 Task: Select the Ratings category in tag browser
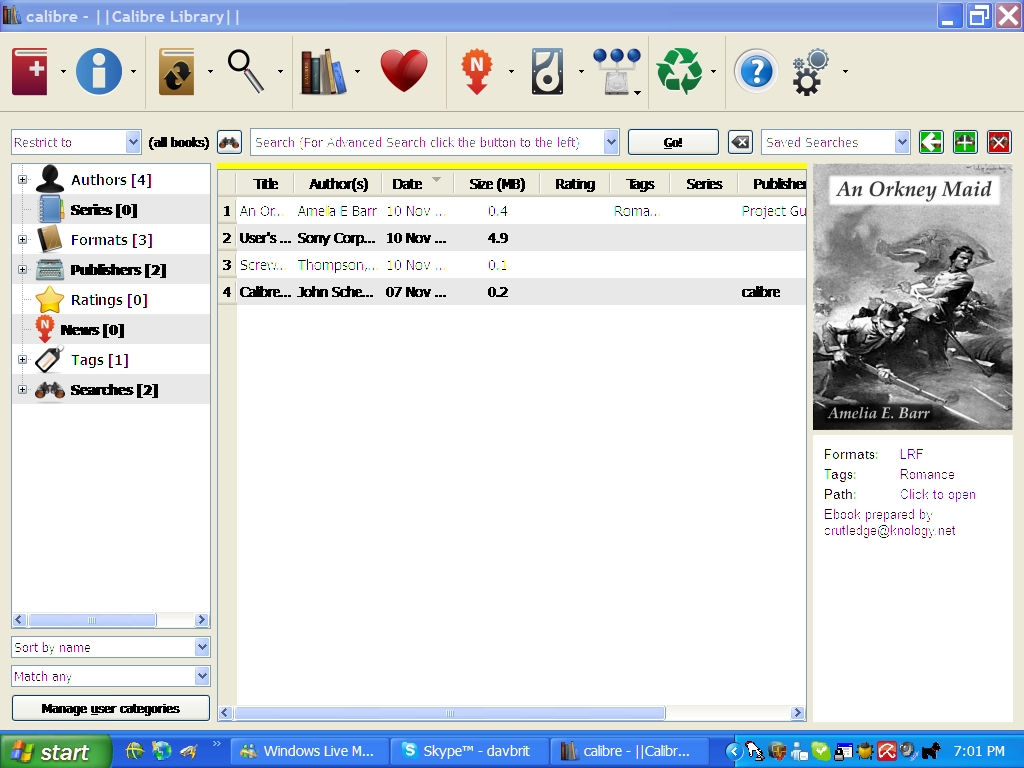(x=111, y=300)
